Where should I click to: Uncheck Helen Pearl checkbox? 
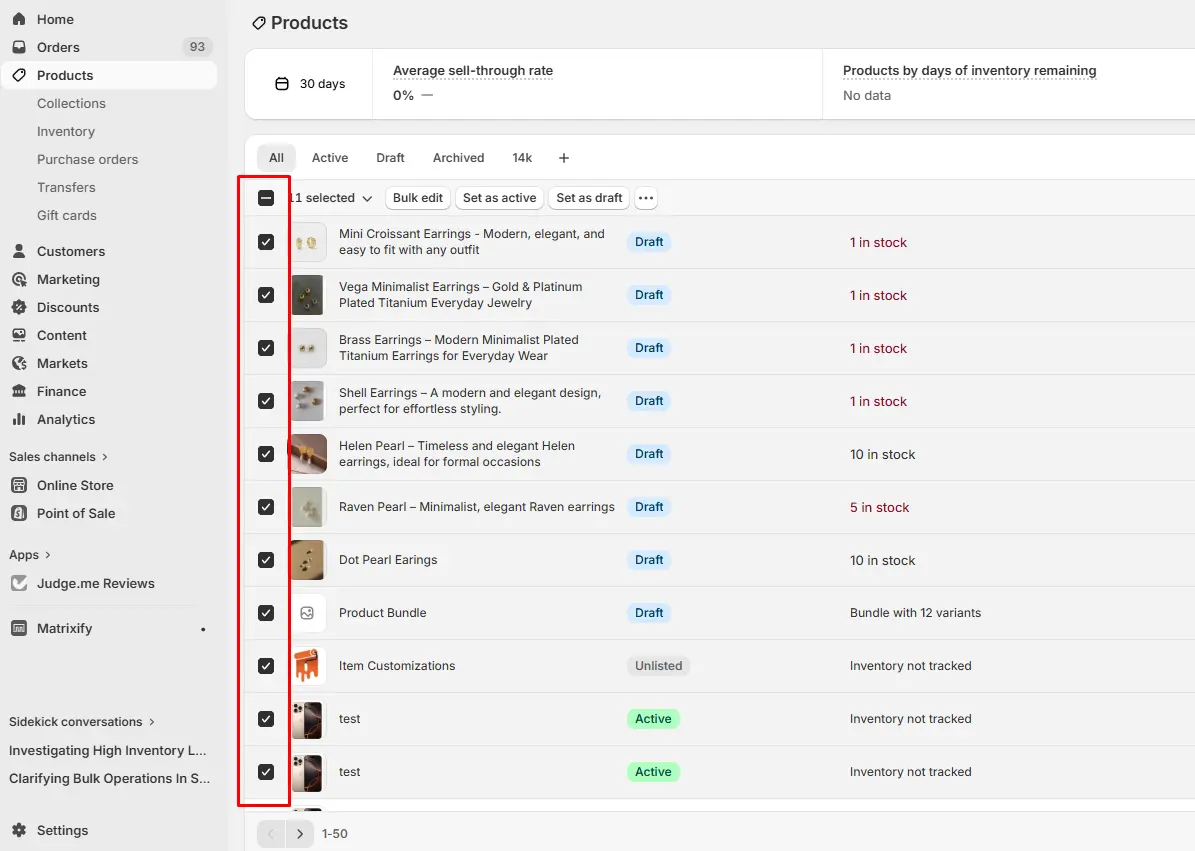pyautogui.click(x=266, y=454)
